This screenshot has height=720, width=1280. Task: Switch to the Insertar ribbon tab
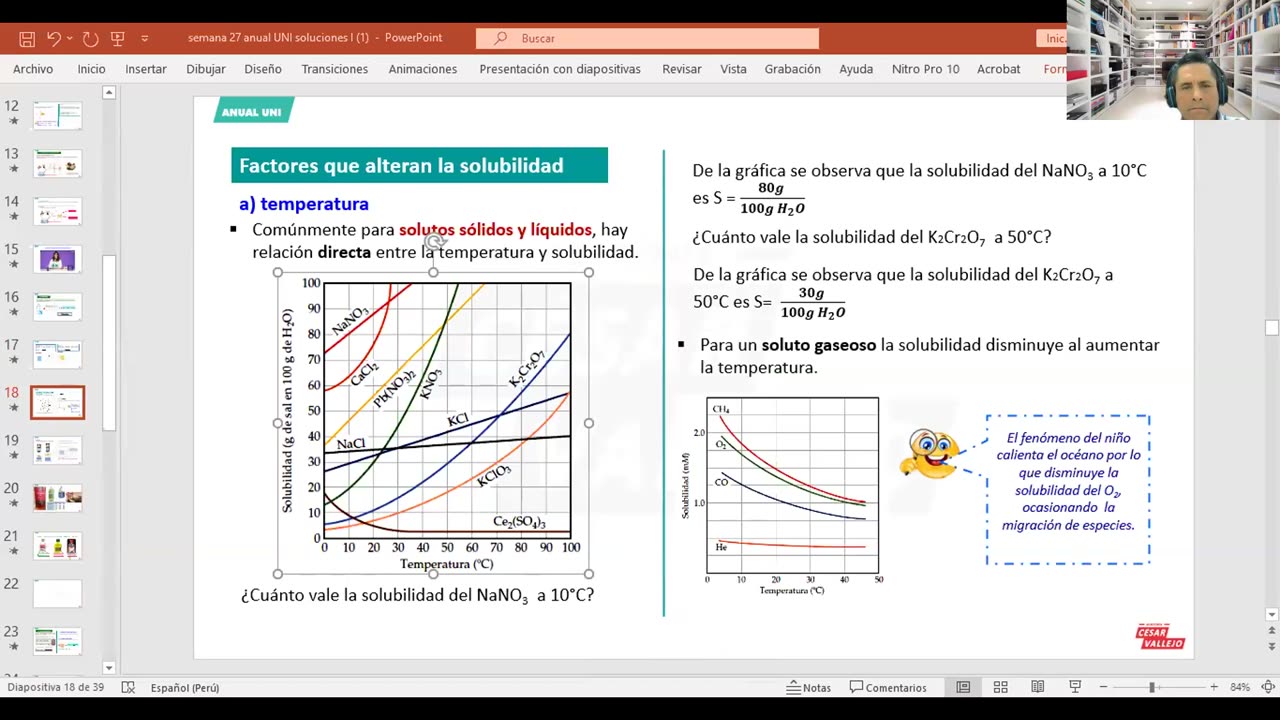coord(146,69)
